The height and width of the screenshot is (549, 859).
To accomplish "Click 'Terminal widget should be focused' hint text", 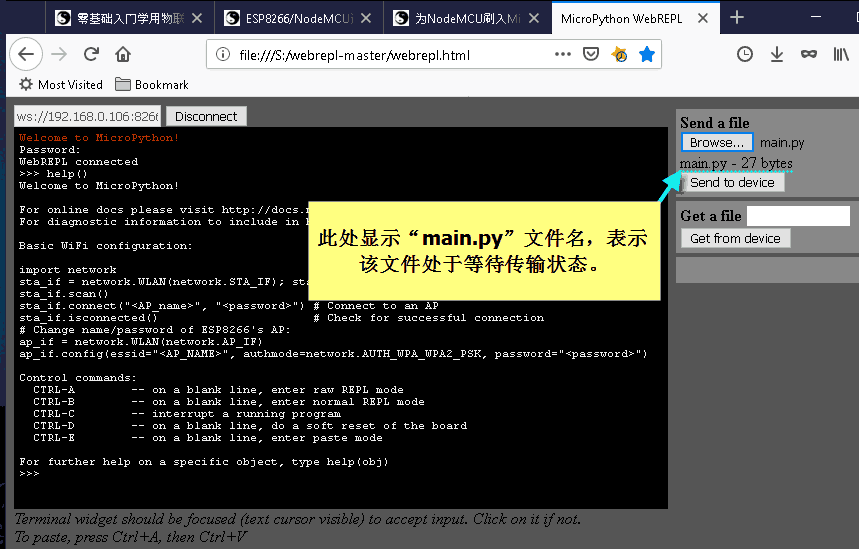I will point(297,519).
